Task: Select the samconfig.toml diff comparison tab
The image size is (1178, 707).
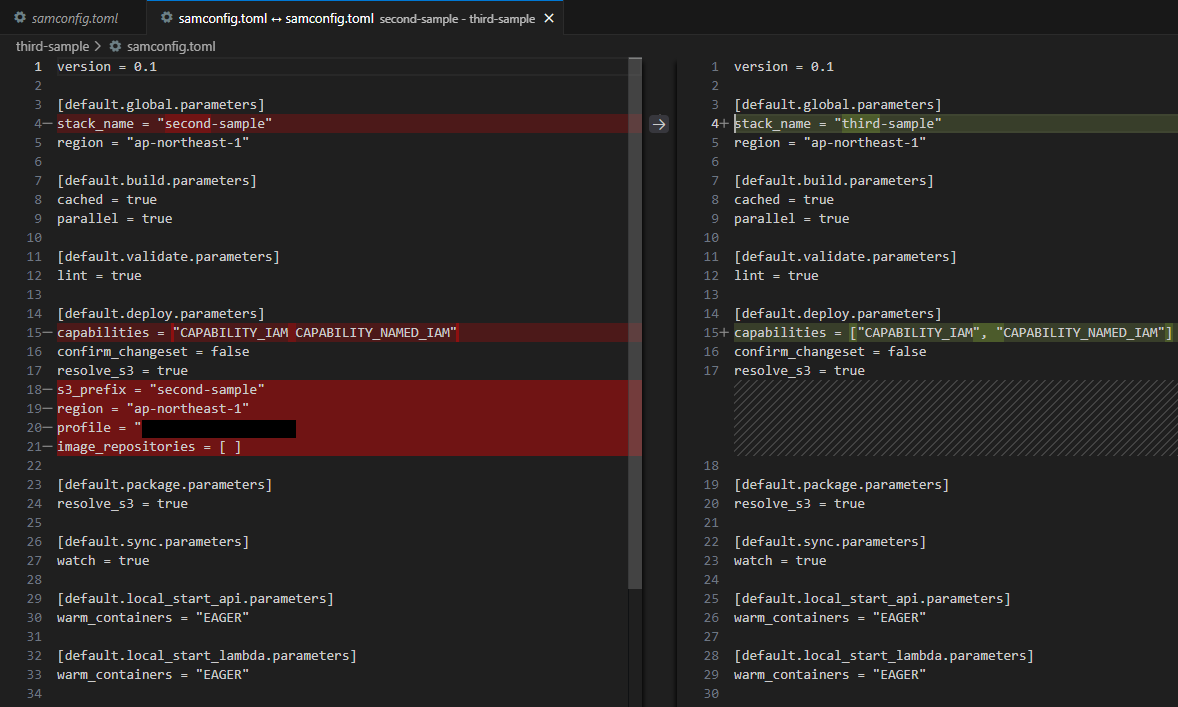Action: coord(356,18)
